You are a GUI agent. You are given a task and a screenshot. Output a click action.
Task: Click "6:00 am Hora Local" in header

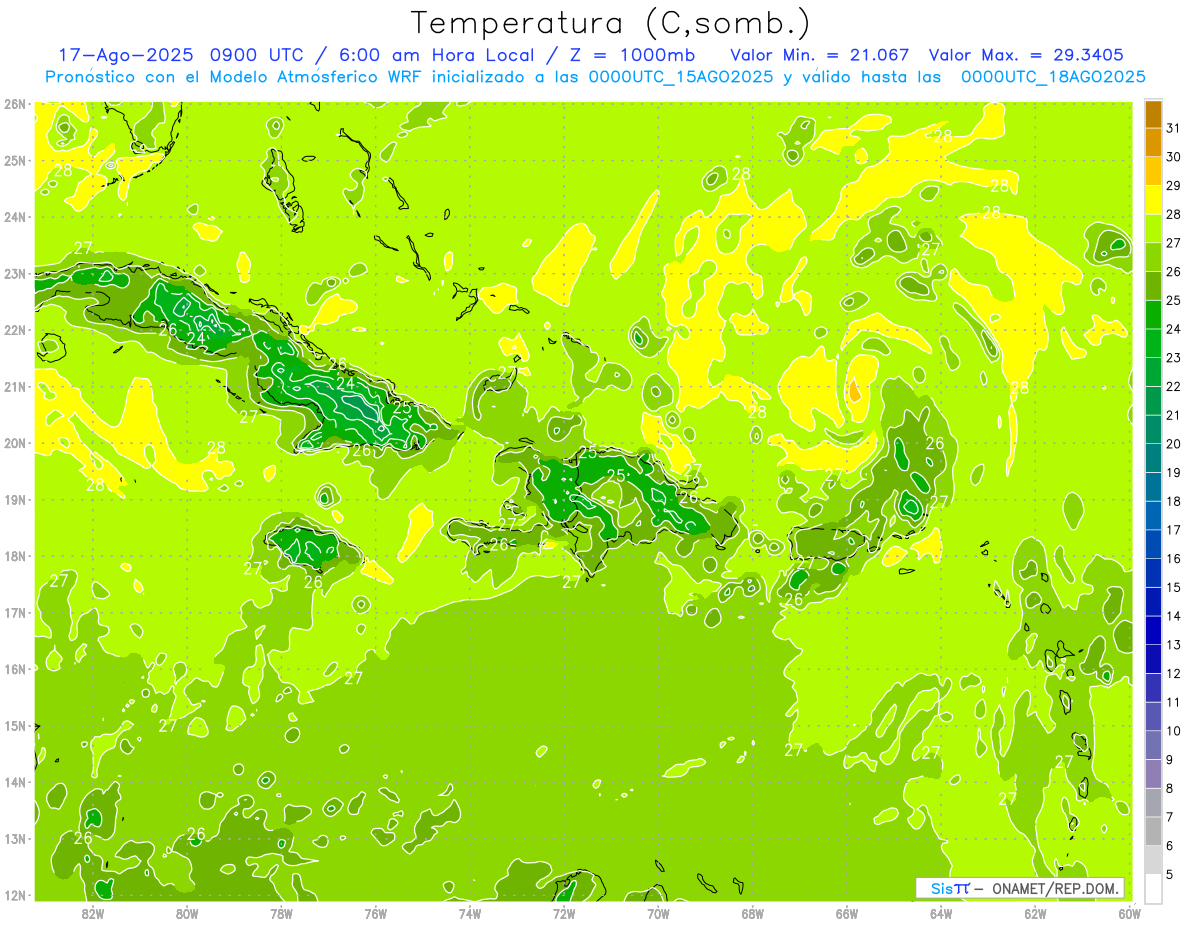point(434,55)
